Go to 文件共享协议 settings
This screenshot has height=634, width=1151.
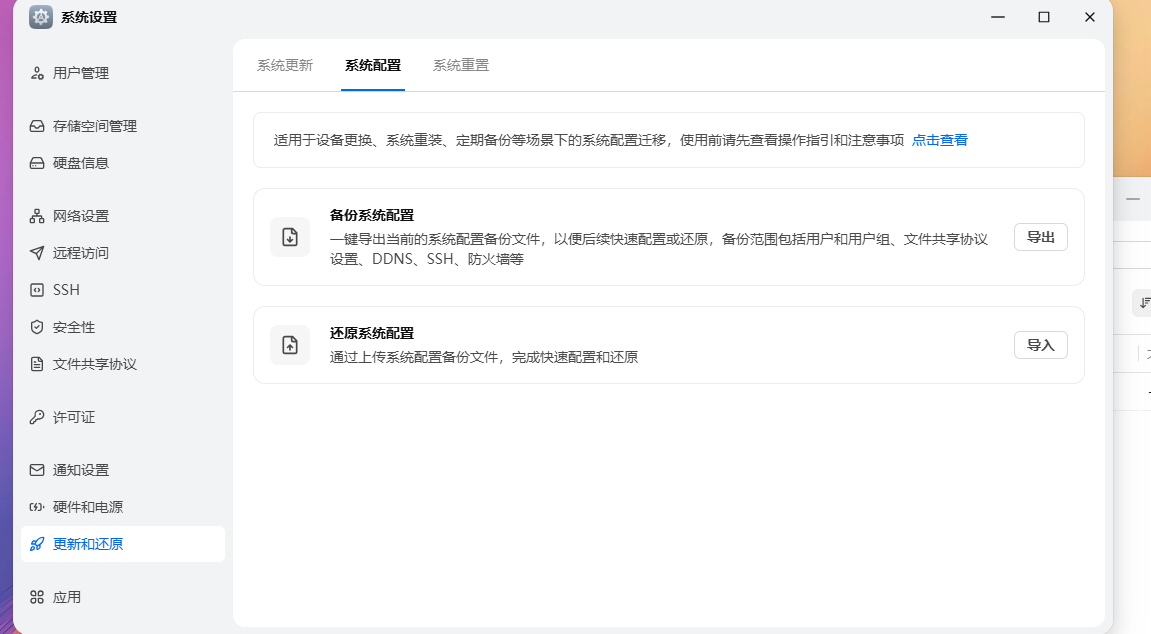click(123, 364)
